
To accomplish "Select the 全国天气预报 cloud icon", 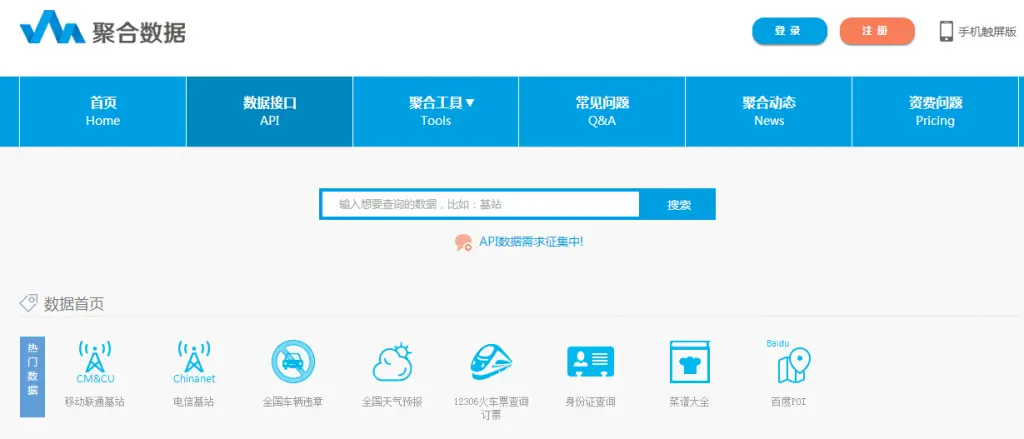I will click(392, 362).
